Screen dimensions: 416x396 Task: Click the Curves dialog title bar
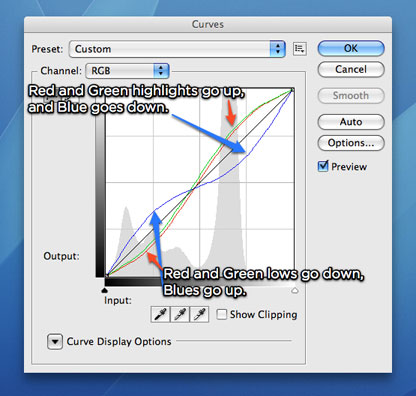208,24
